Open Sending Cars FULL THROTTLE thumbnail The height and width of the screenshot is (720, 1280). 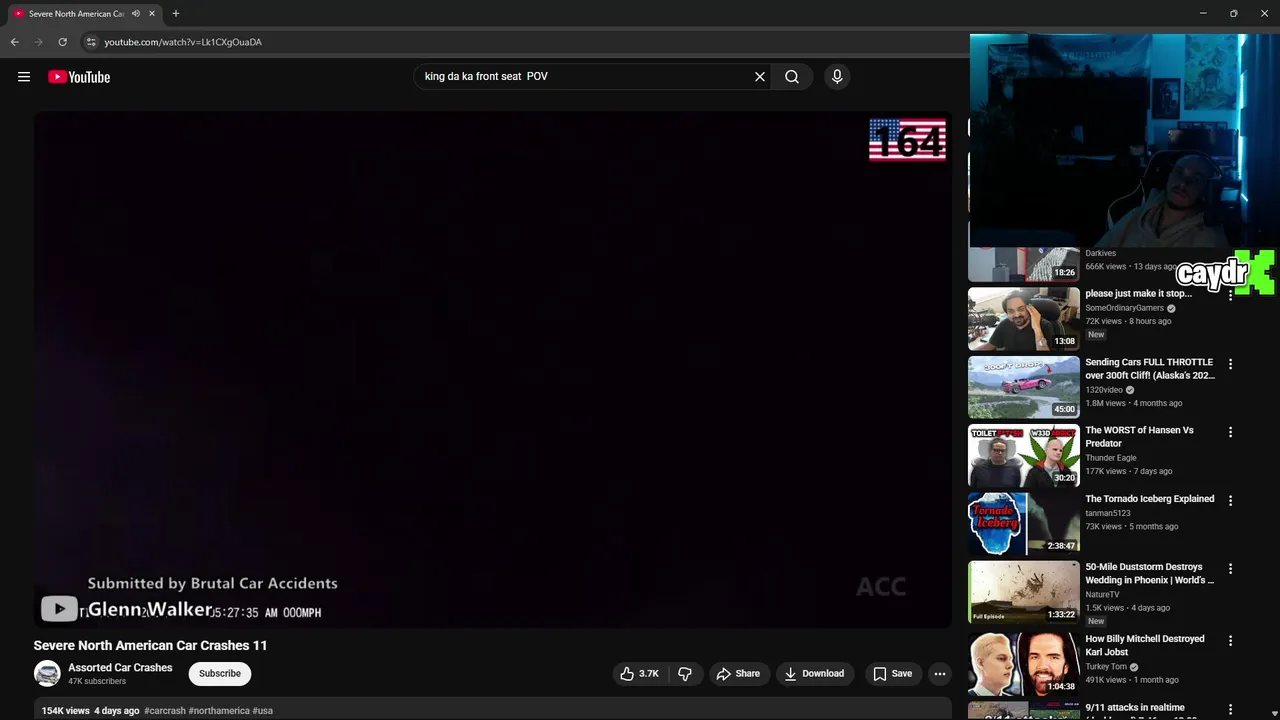click(x=1024, y=387)
